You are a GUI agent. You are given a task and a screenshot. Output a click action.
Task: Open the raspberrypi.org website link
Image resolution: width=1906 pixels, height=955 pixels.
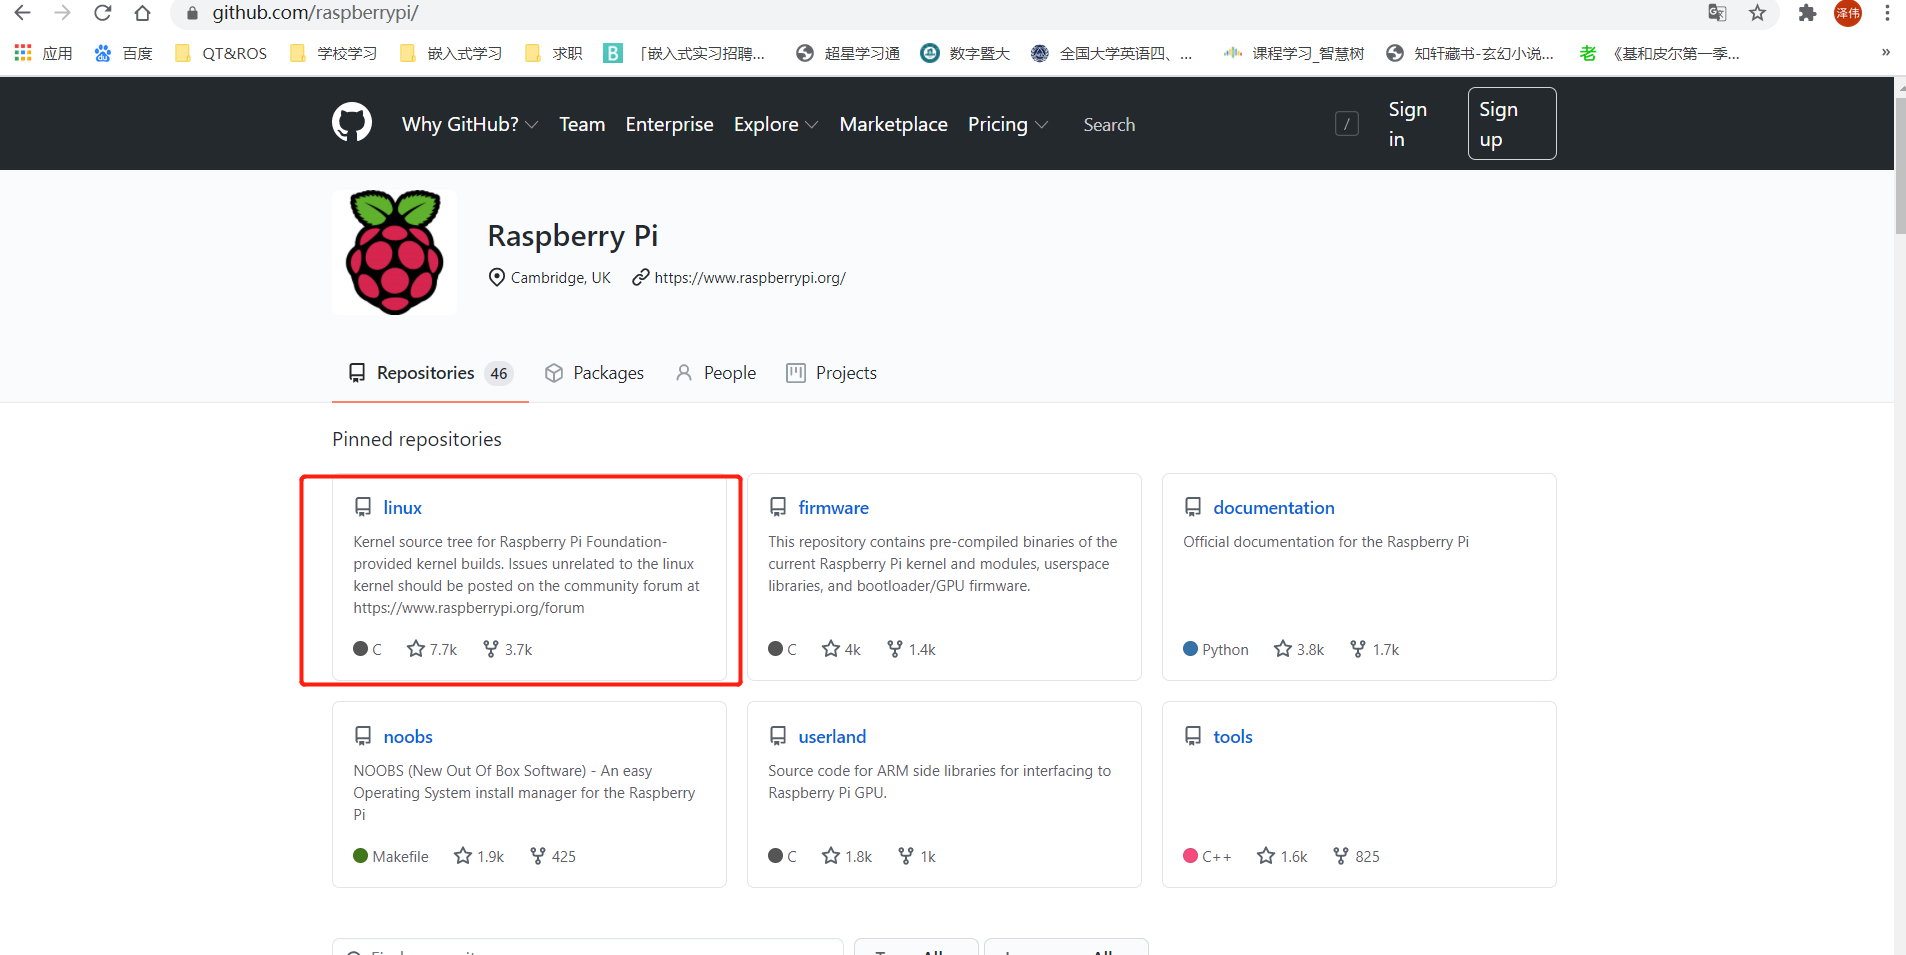tap(750, 278)
